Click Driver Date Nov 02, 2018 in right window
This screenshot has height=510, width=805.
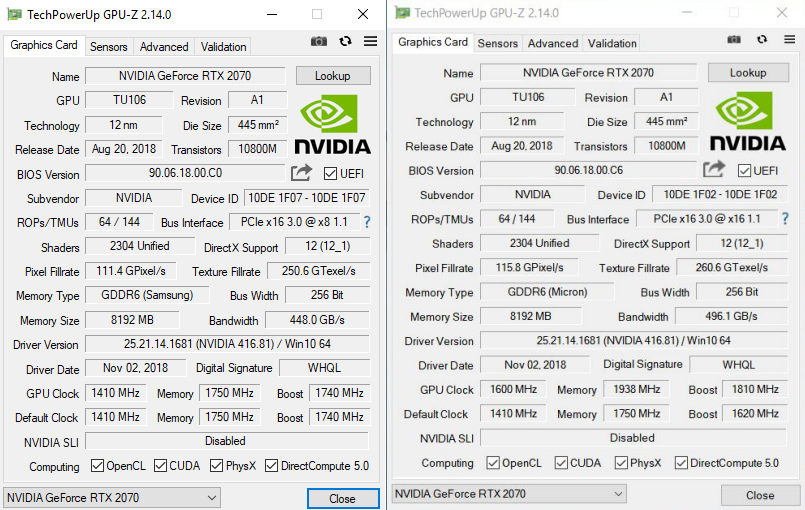[x=535, y=365]
